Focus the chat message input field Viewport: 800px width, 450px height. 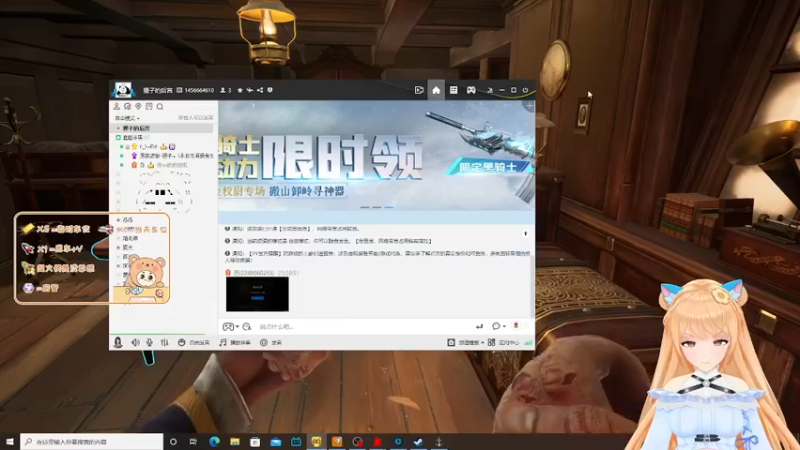[365, 327]
